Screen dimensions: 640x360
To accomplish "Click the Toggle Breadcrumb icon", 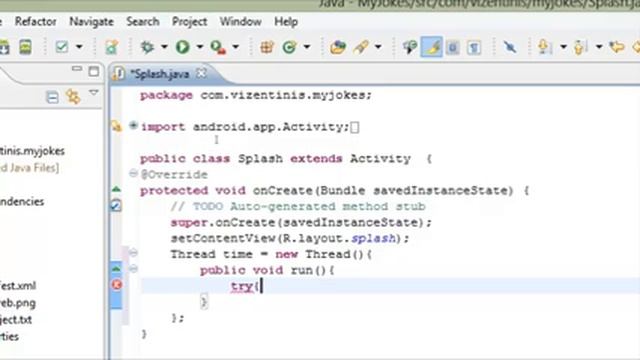I will 410,47.
